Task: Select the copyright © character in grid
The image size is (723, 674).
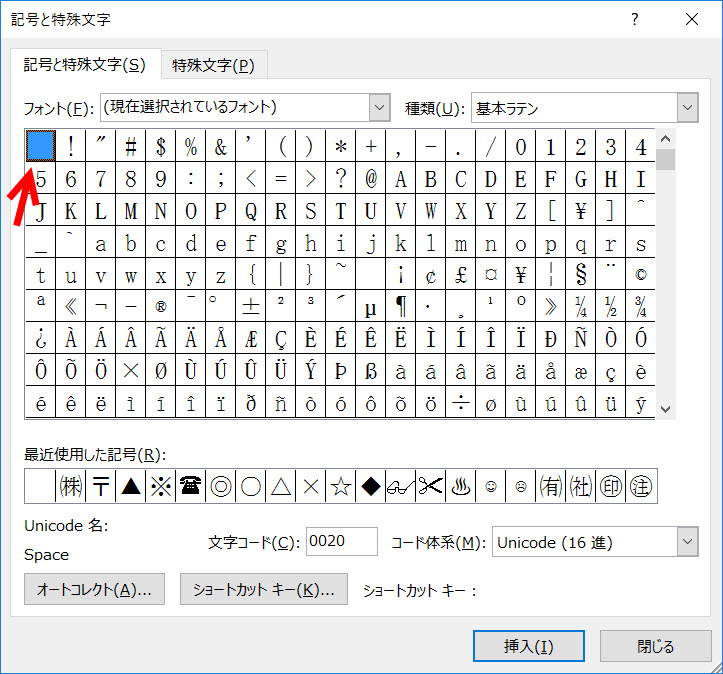Action: point(640,275)
